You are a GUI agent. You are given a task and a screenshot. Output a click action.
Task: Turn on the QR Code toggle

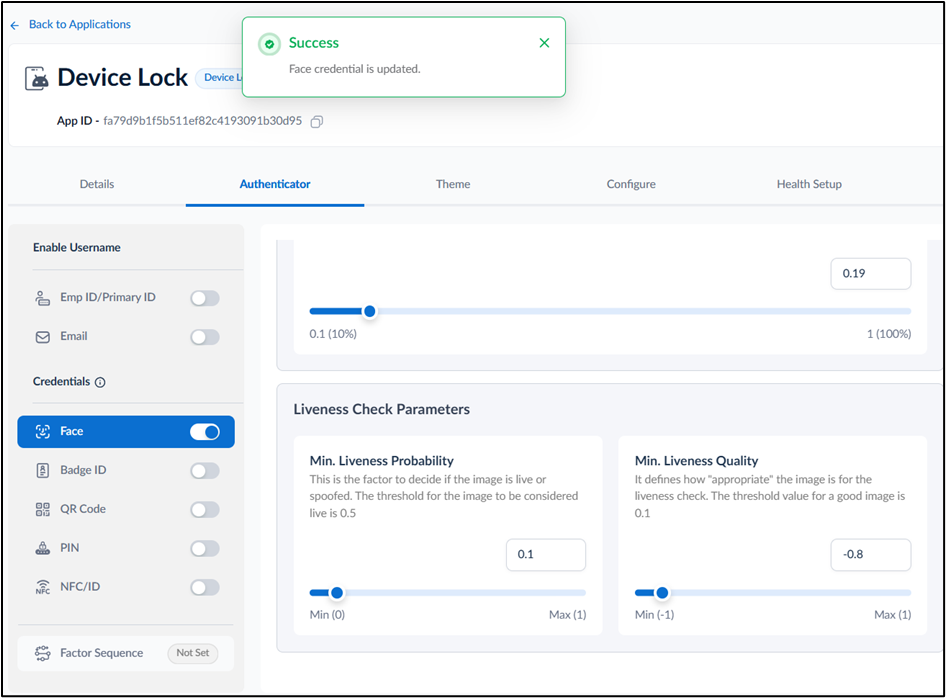tap(205, 510)
